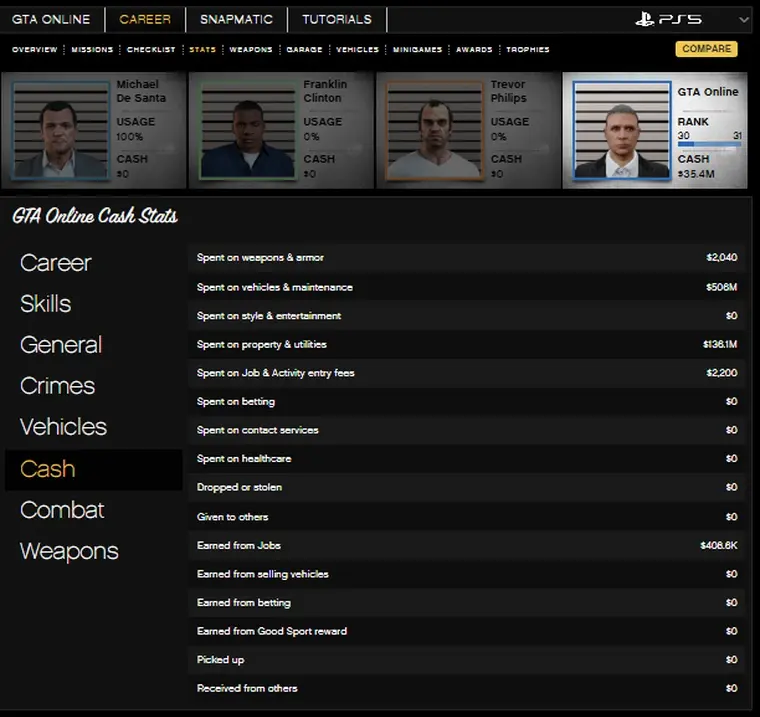The image size is (760, 717).
Task: Open the Garage sub-navigation link
Action: [304, 49]
